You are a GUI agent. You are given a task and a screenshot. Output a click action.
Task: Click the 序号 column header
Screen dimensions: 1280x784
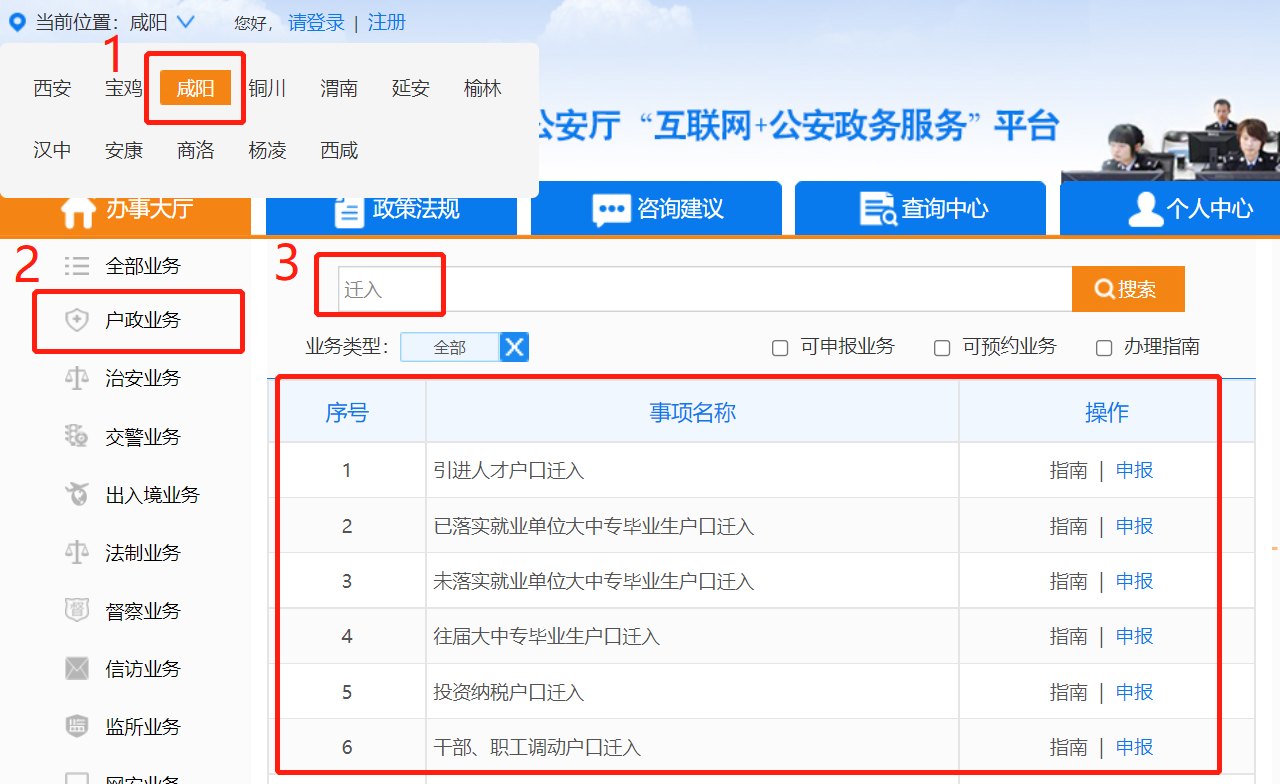347,412
